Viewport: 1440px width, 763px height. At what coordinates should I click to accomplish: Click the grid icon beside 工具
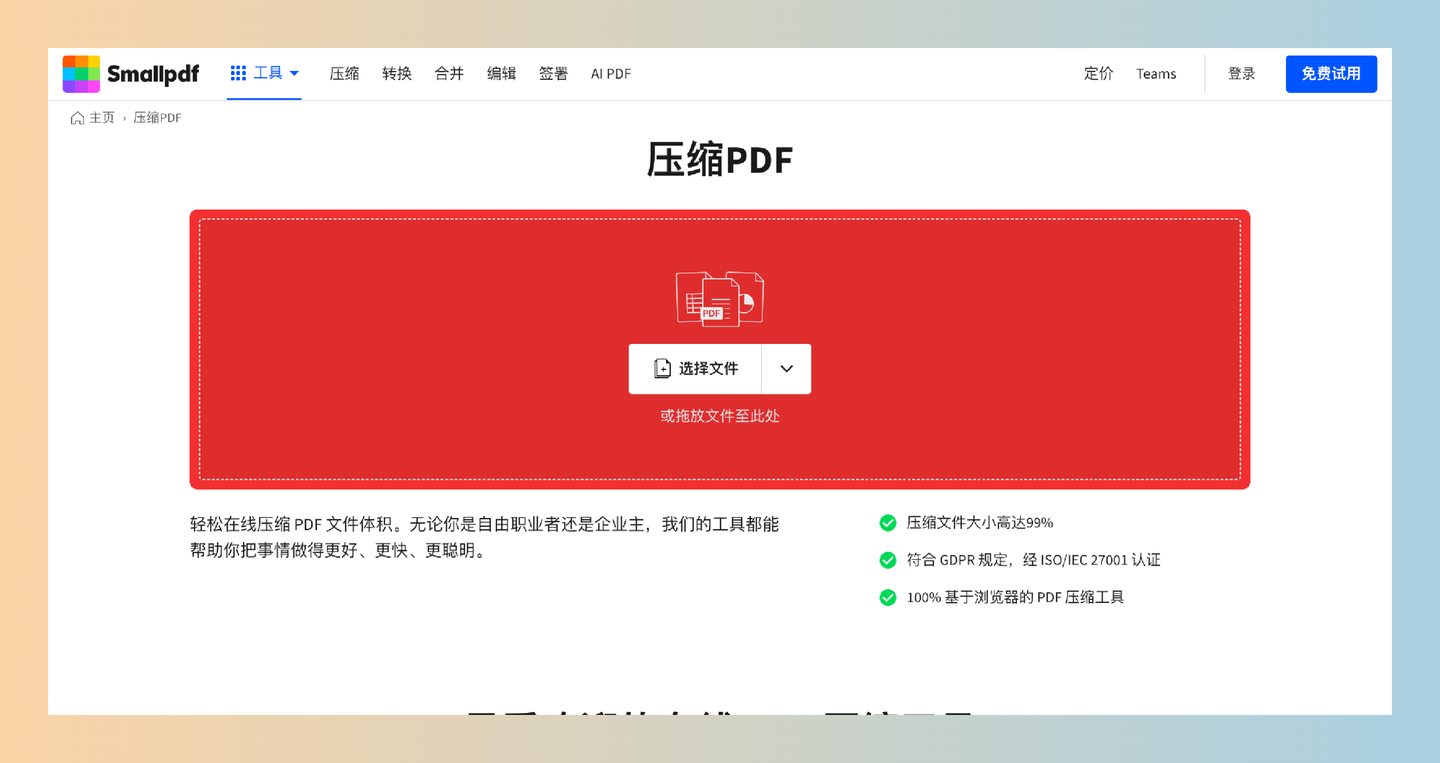[x=238, y=72]
